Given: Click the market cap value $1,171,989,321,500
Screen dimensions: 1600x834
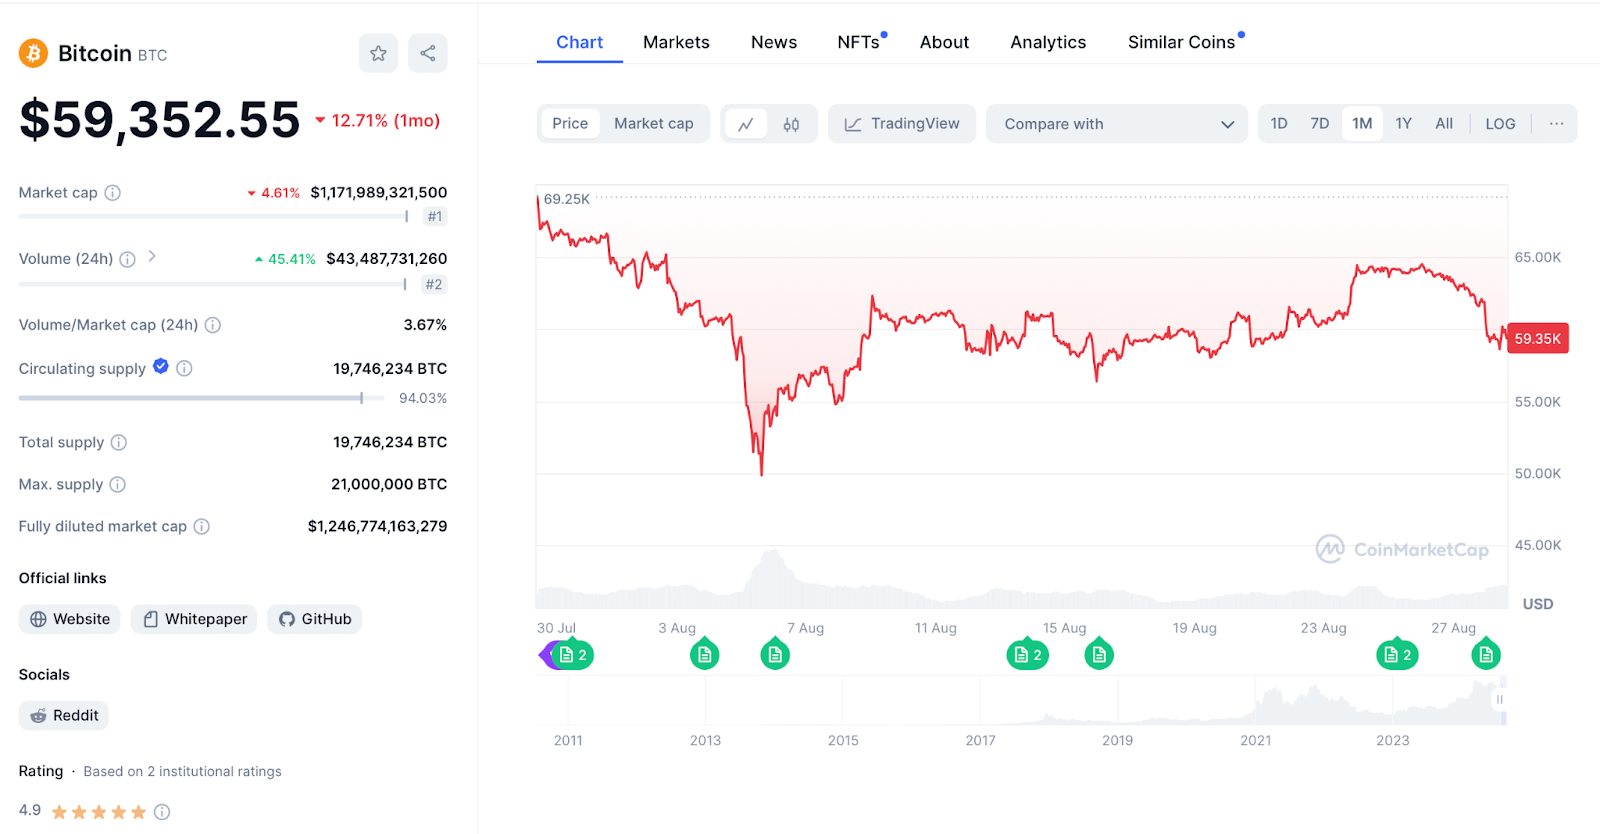Looking at the screenshot, I should pos(379,193).
